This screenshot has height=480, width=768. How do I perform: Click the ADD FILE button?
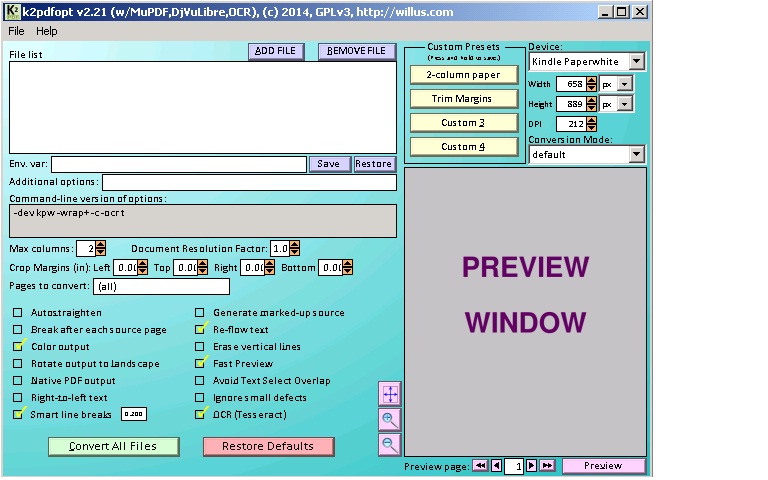pos(276,51)
